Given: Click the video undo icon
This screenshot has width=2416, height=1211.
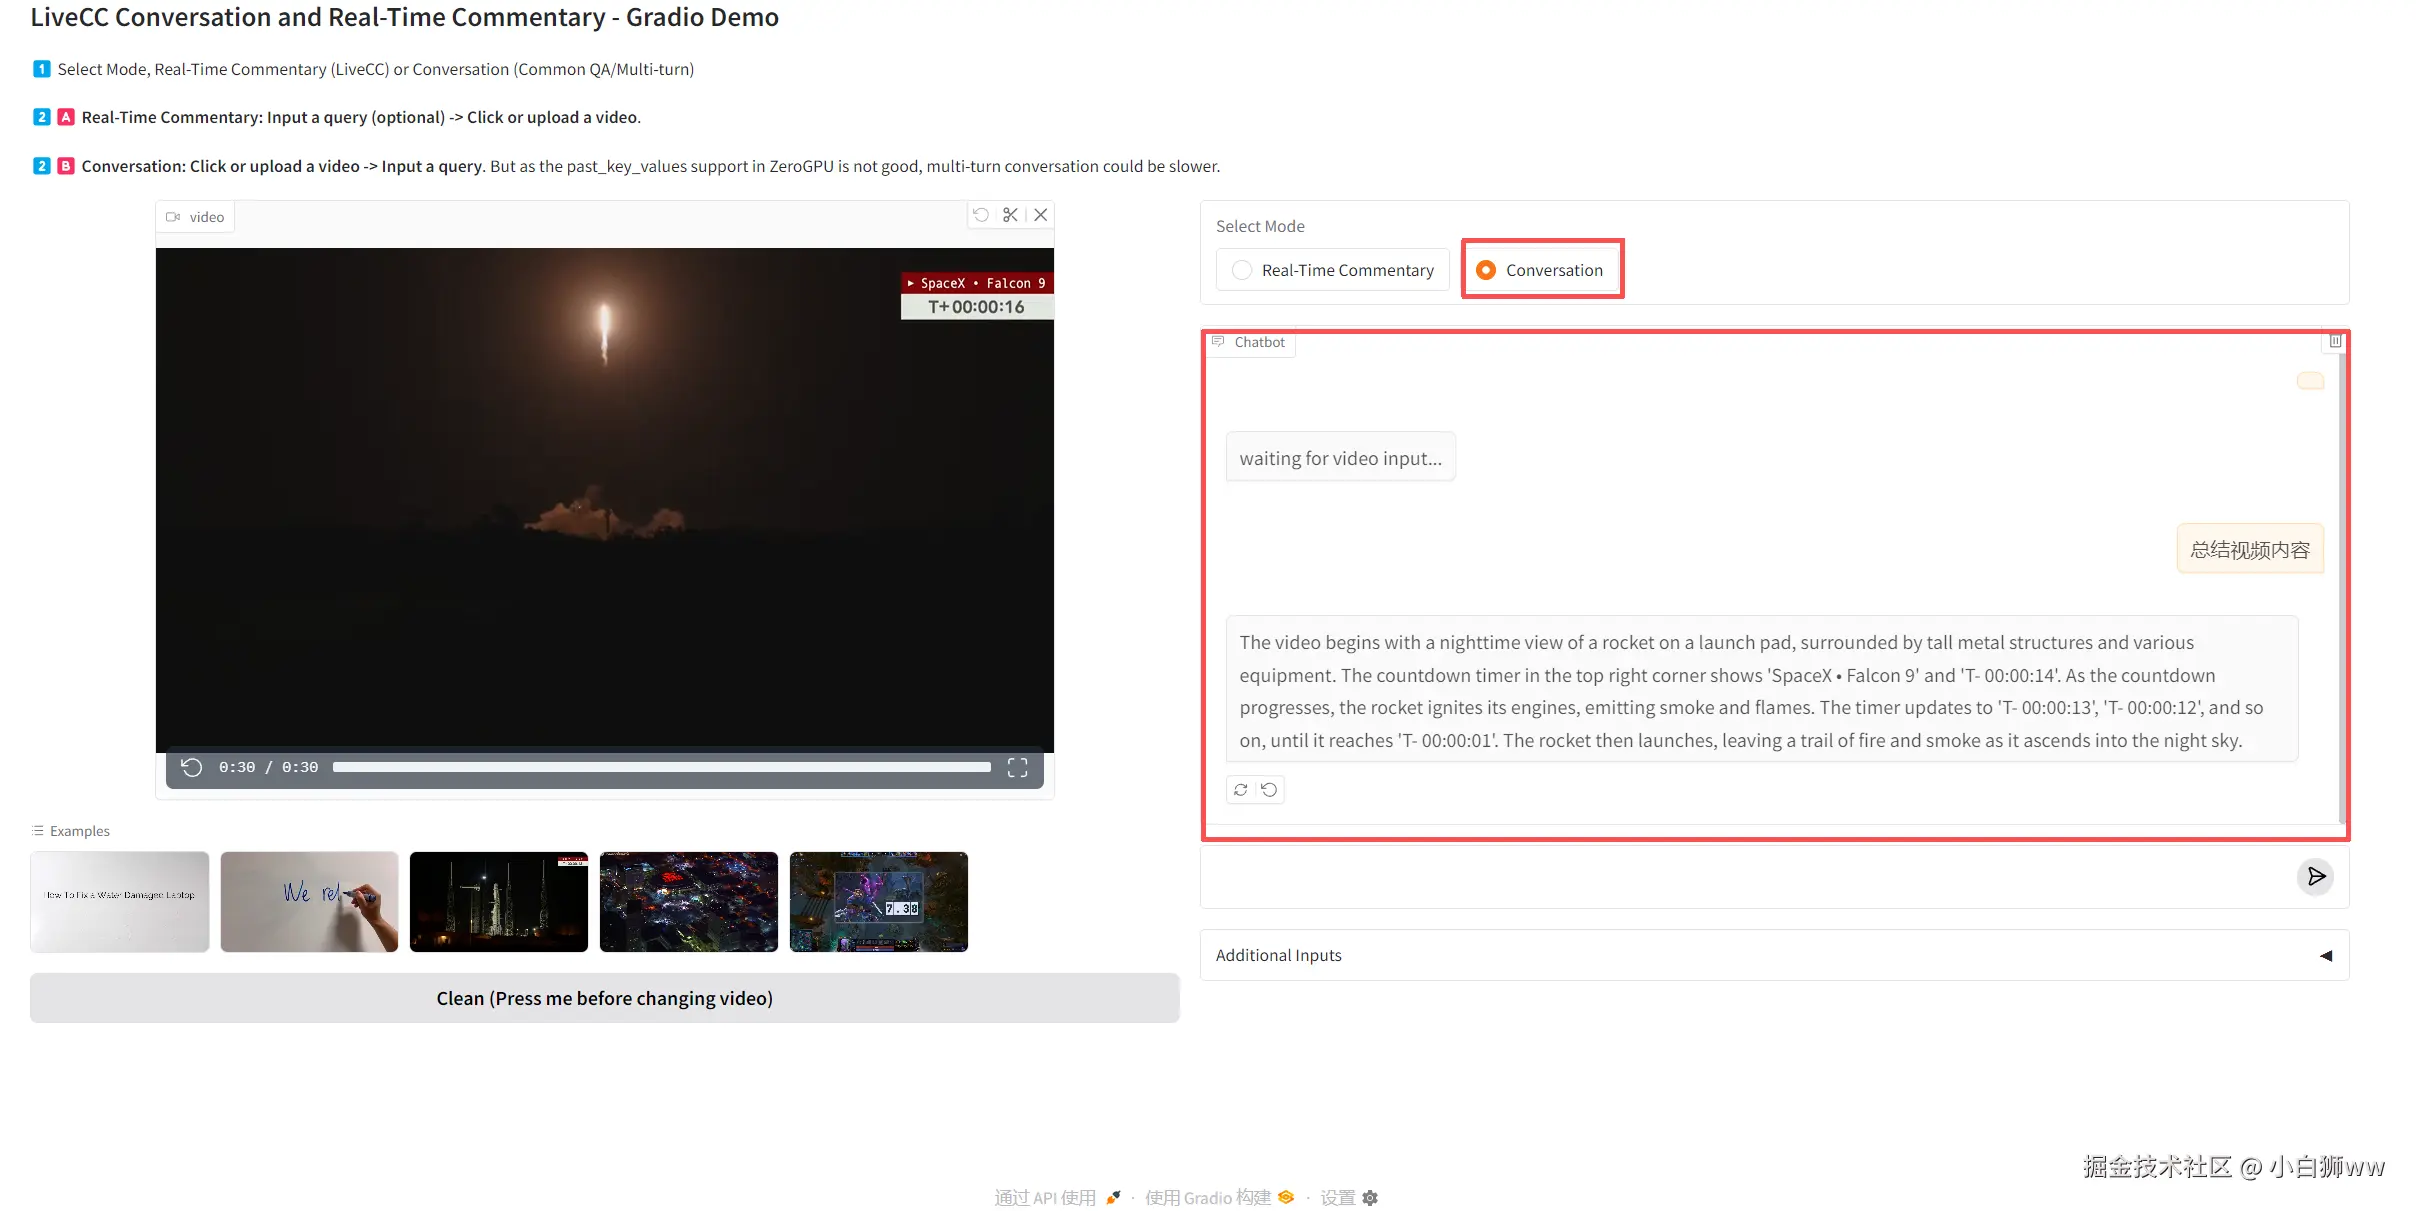Looking at the screenshot, I should tap(981, 215).
